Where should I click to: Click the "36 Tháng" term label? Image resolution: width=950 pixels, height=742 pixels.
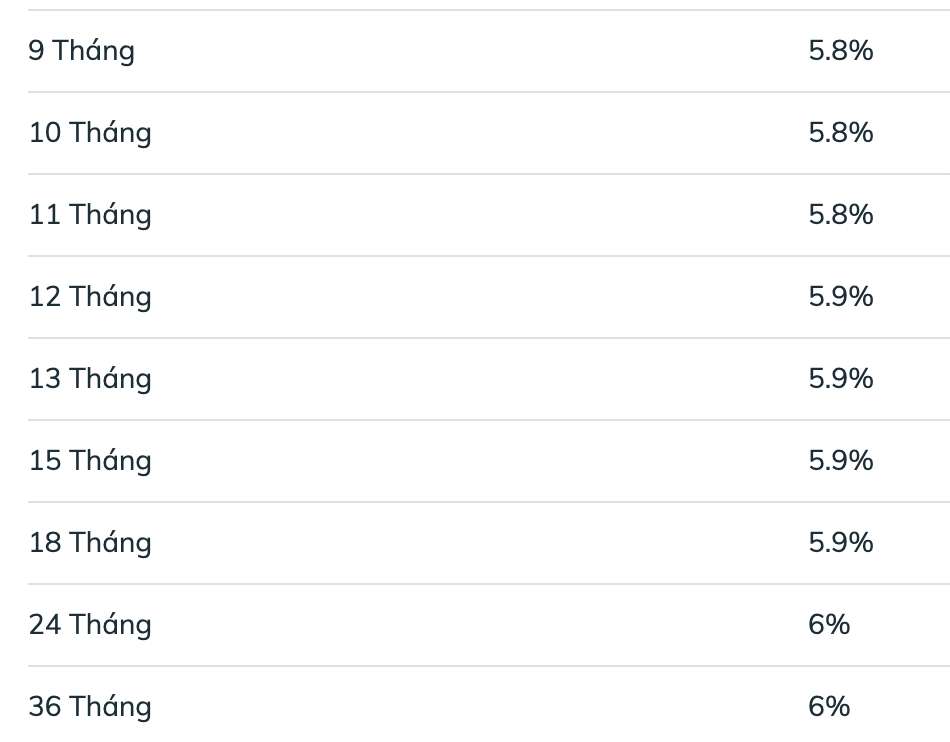point(90,707)
